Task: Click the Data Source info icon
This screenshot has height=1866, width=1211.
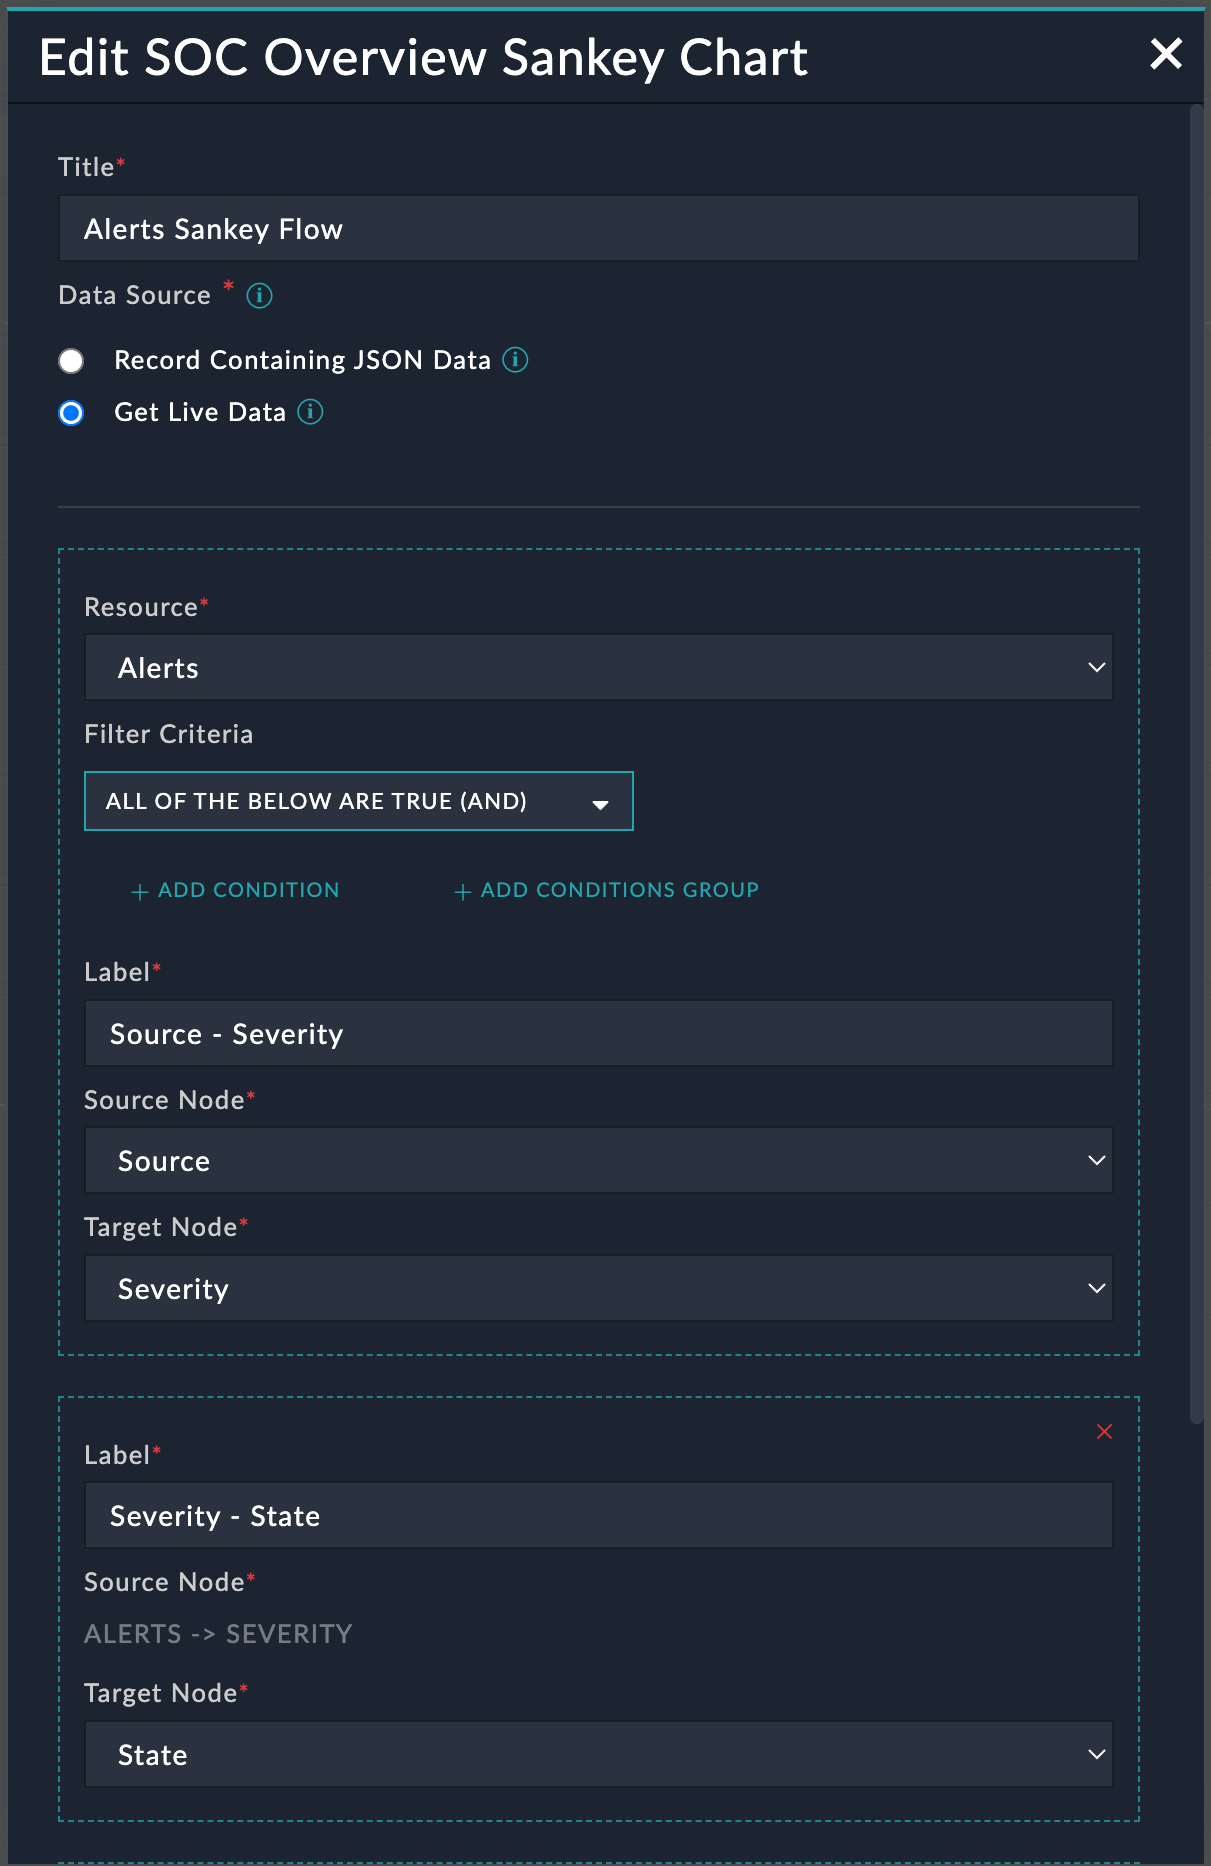Action: click(x=259, y=296)
